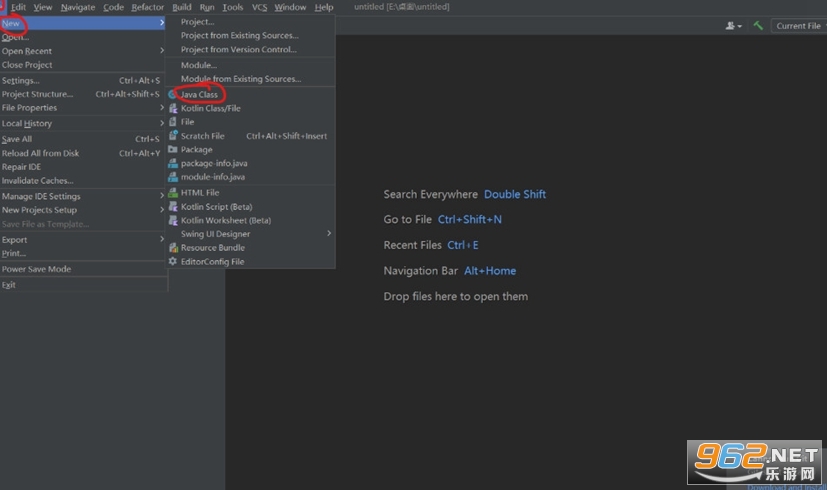Click the Package folder icon
Screen dimensions: 827x490
tap(172, 149)
